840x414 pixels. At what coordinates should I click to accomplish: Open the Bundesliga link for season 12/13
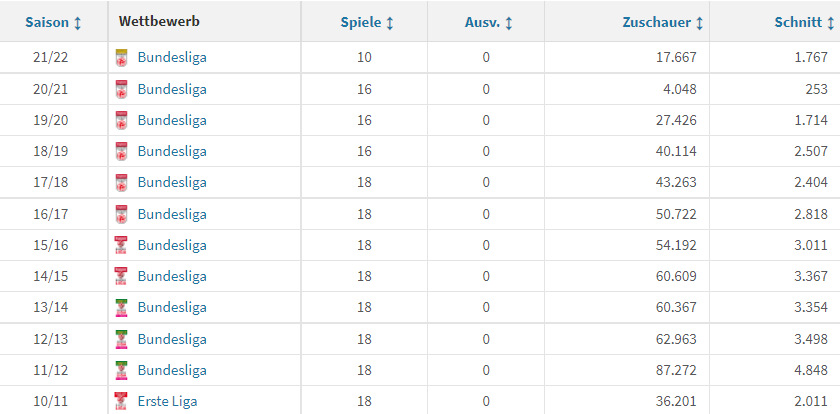[172, 339]
